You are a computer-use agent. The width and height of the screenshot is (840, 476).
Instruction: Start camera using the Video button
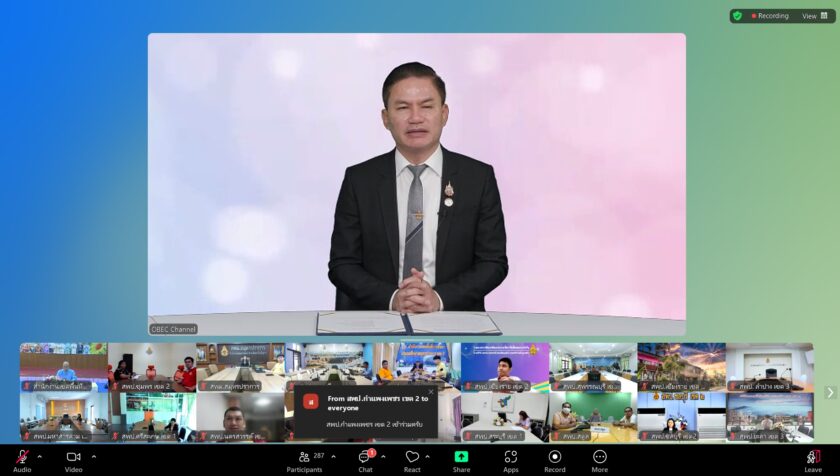[73, 458]
